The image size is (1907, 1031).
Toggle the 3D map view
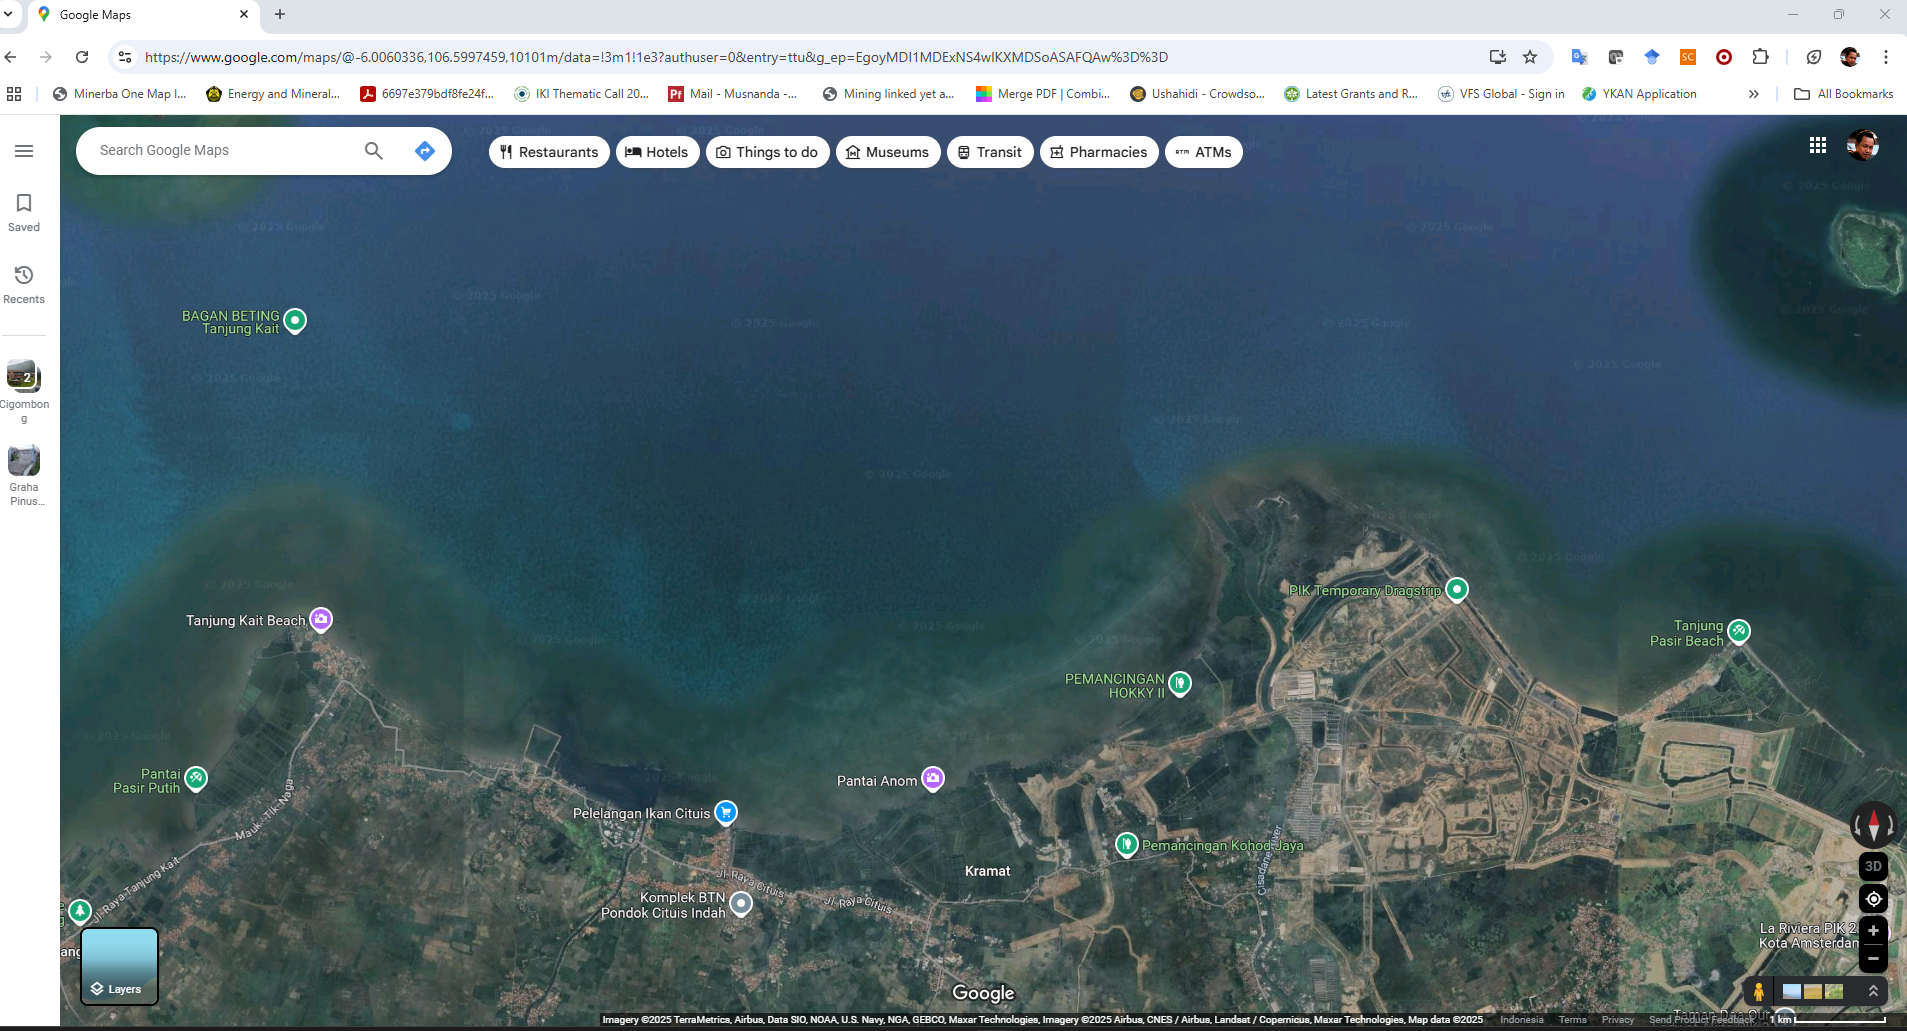pos(1873,866)
